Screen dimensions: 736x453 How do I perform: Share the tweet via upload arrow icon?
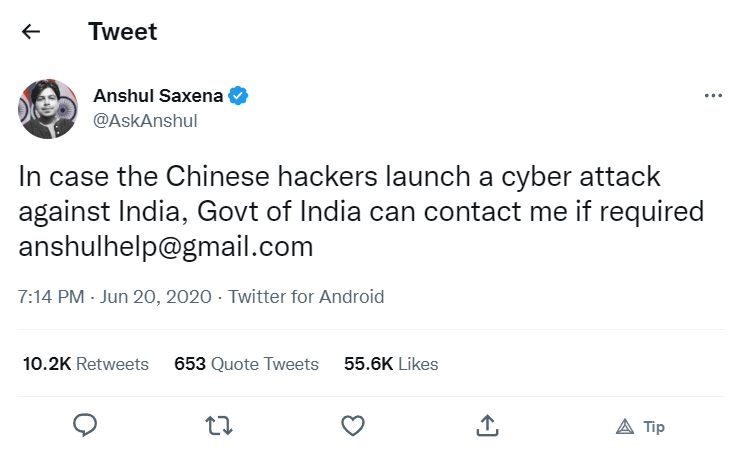coord(487,426)
